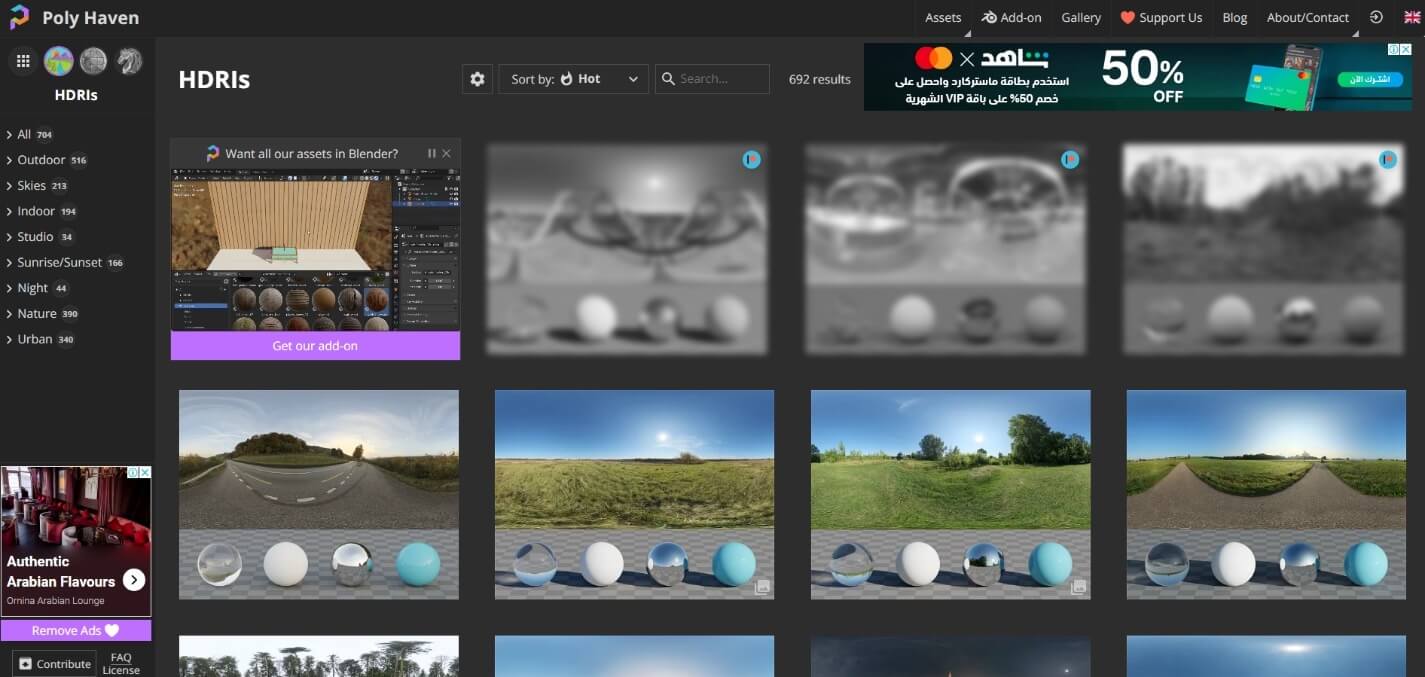Click the sidebar ad arrow button

pos(134,580)
